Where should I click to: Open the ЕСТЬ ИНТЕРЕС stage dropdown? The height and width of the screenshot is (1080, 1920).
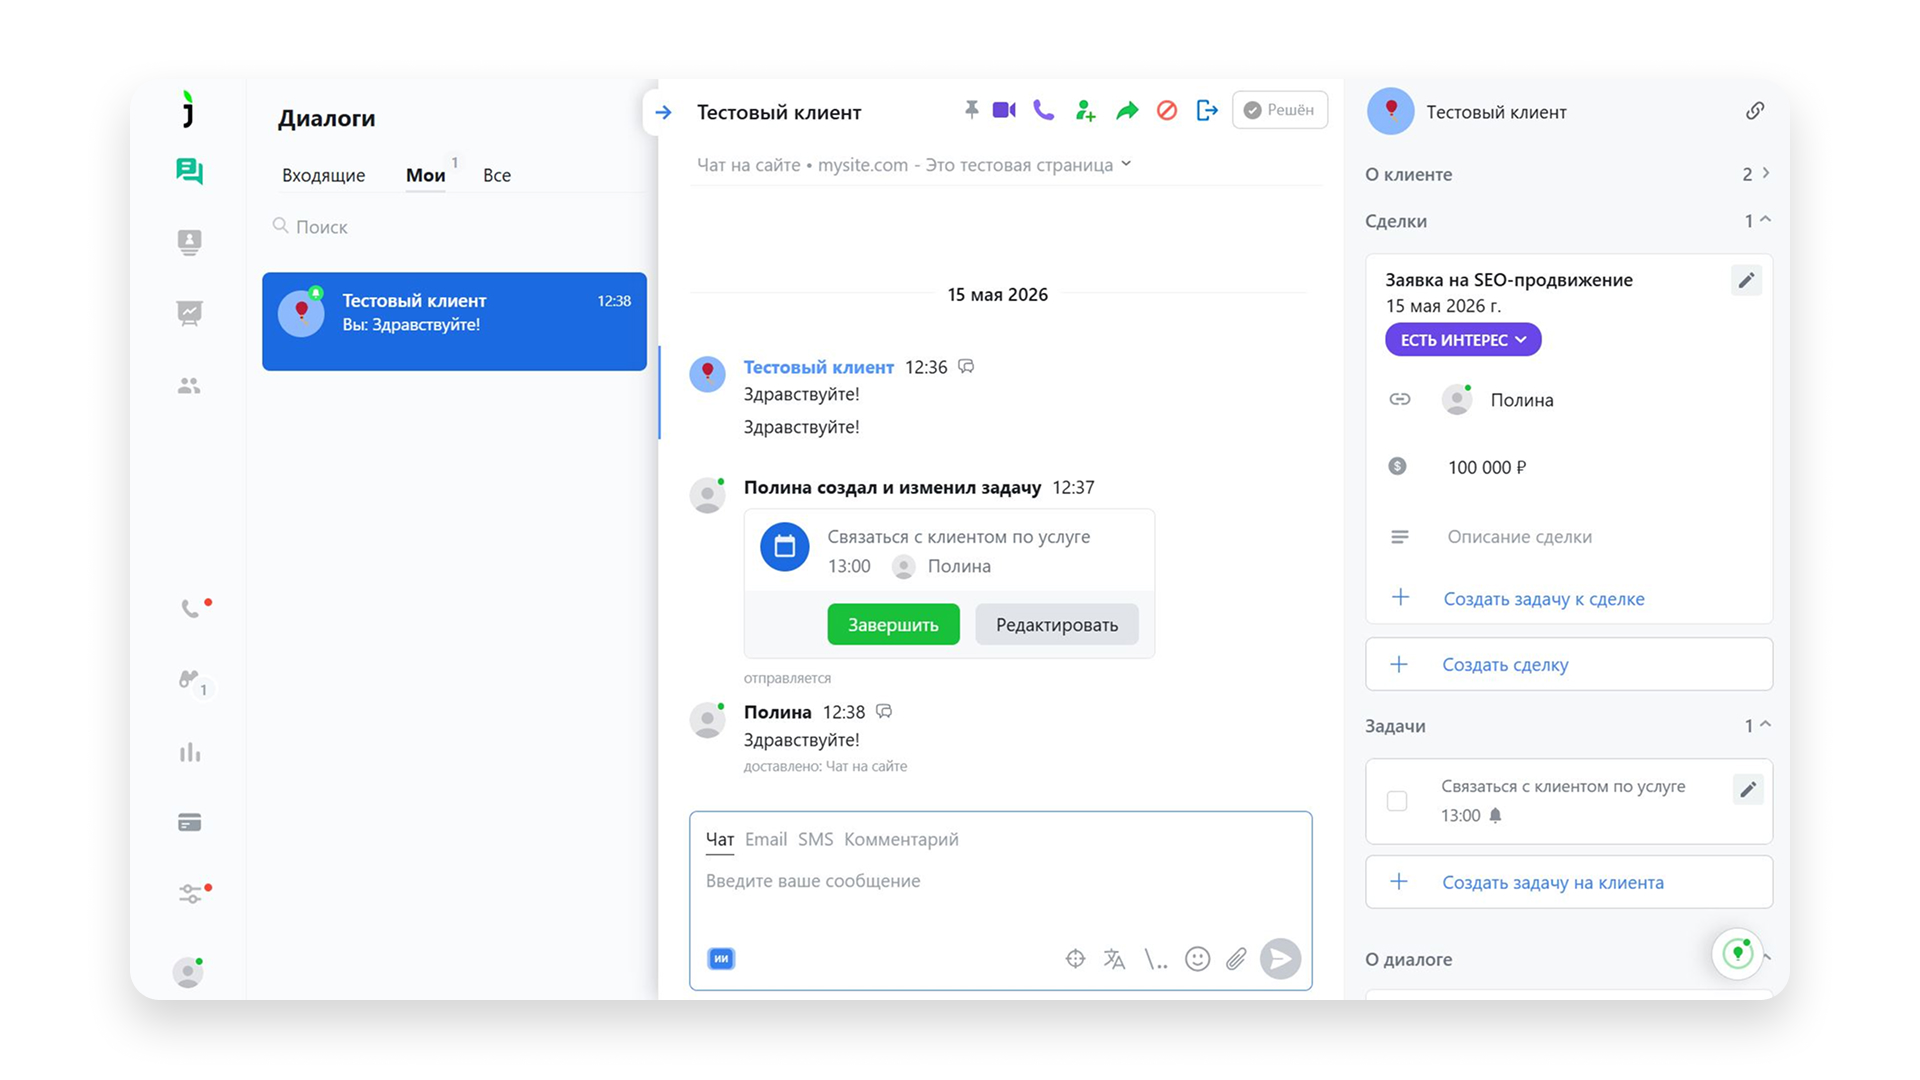pyautogui.click(x=1463, y=340)
